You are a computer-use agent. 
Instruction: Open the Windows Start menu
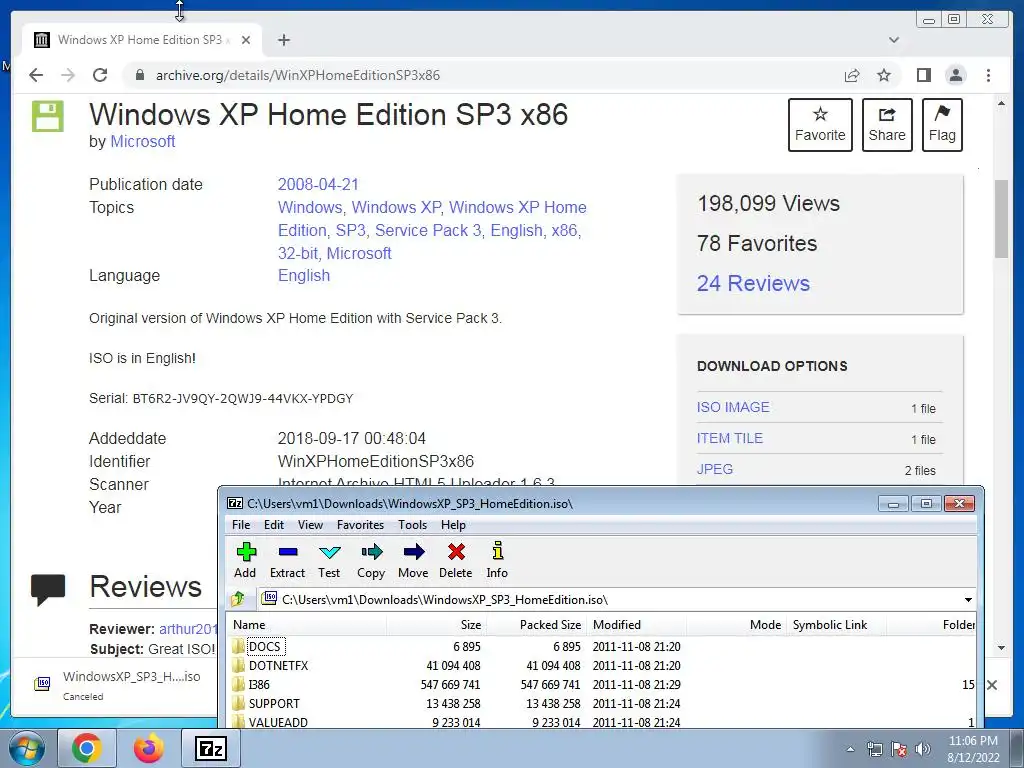26,748
